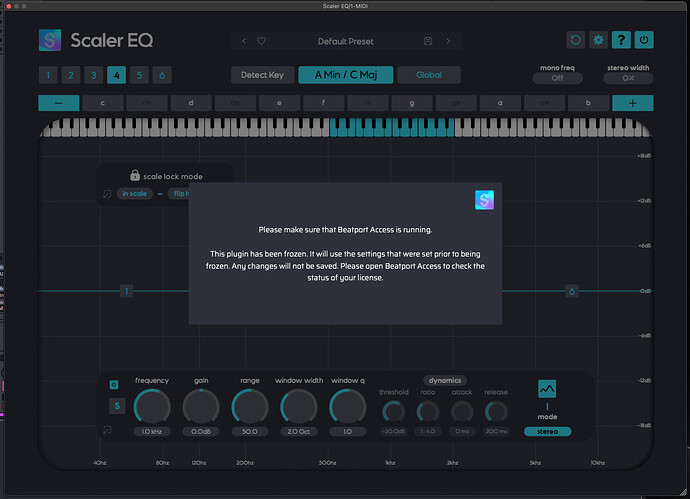The width and height of the screenshot is (690, 499).
Task: Toggle the band enable square icon
Action: tap(114, 385)
